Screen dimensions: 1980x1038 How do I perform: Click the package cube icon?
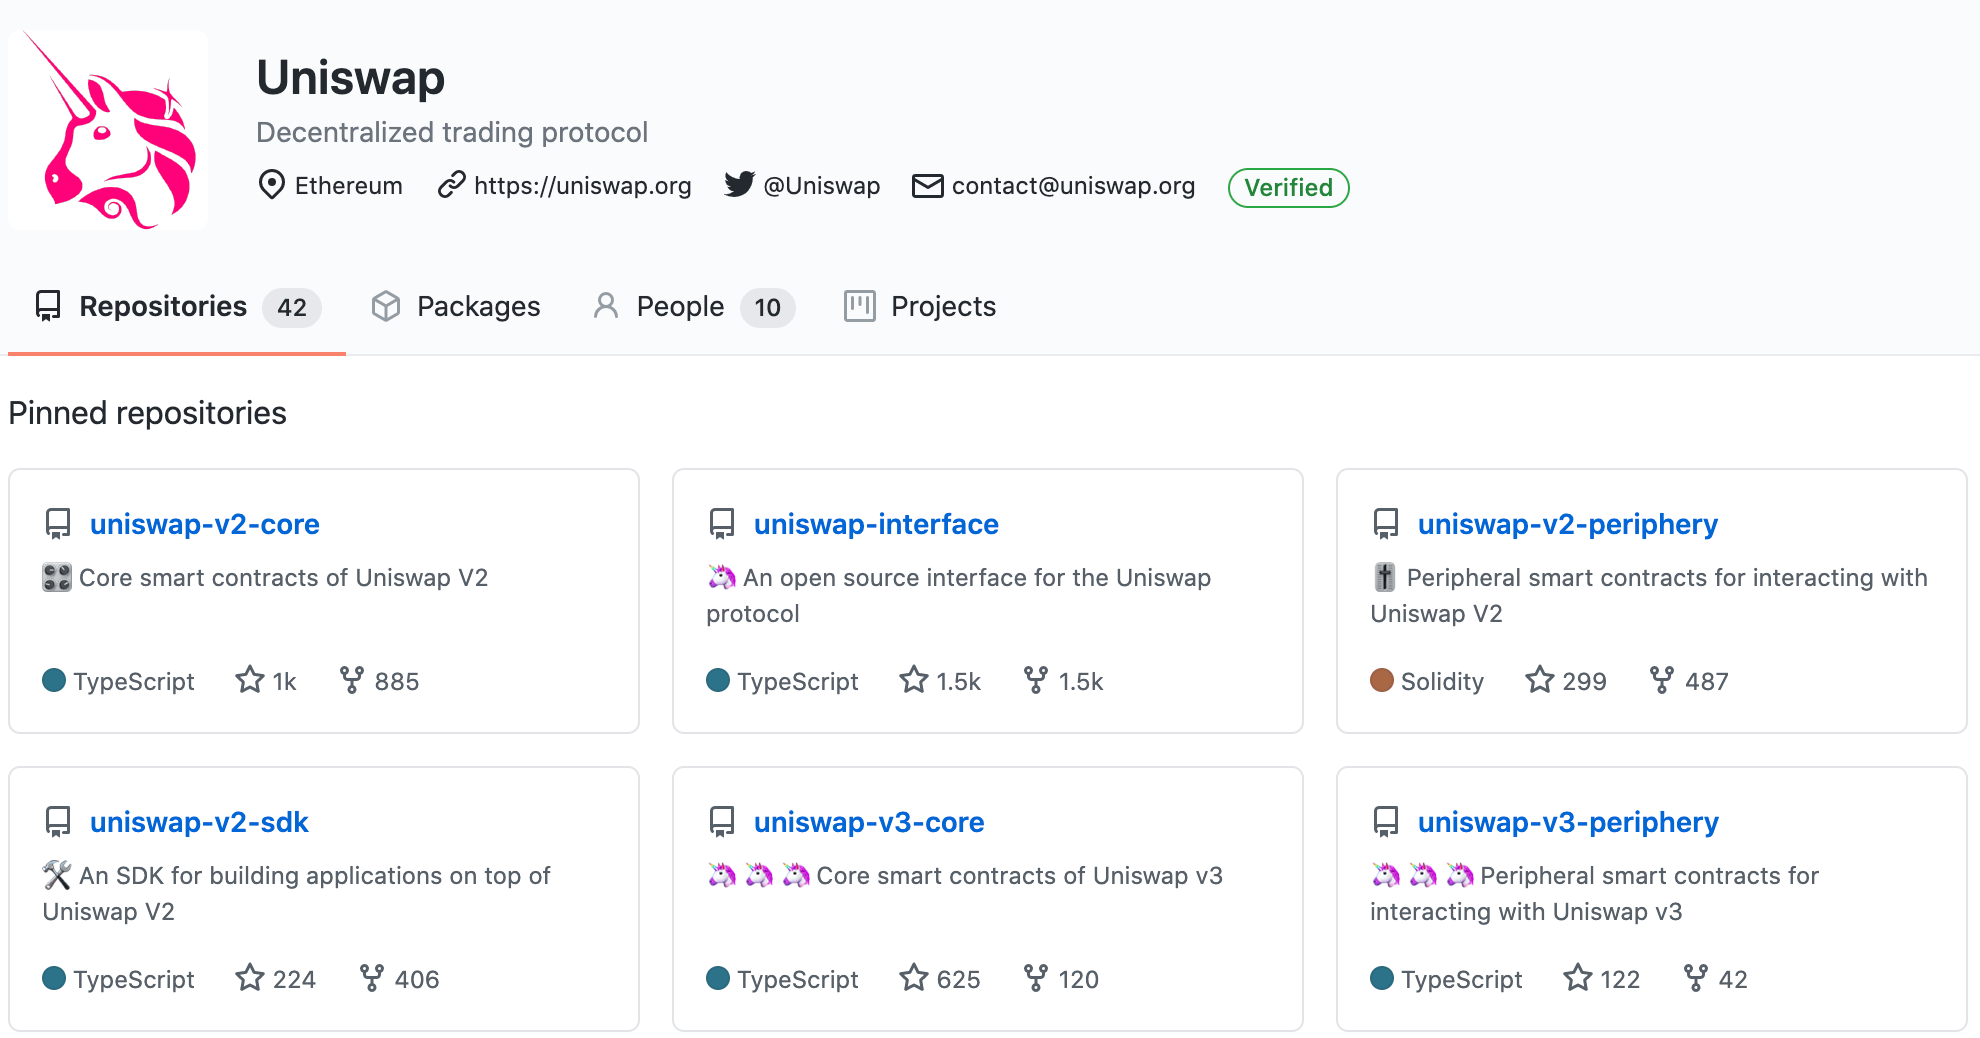[386, 306]
